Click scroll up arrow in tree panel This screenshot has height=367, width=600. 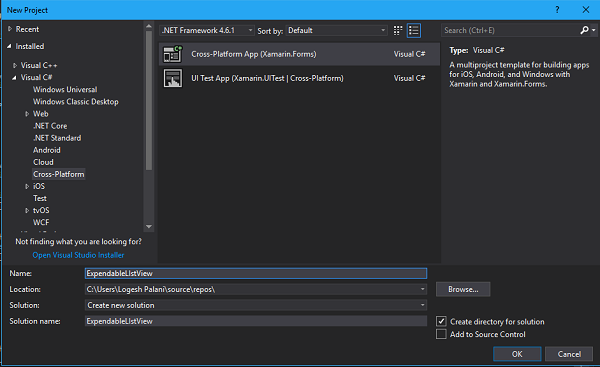tap(149, 26)
